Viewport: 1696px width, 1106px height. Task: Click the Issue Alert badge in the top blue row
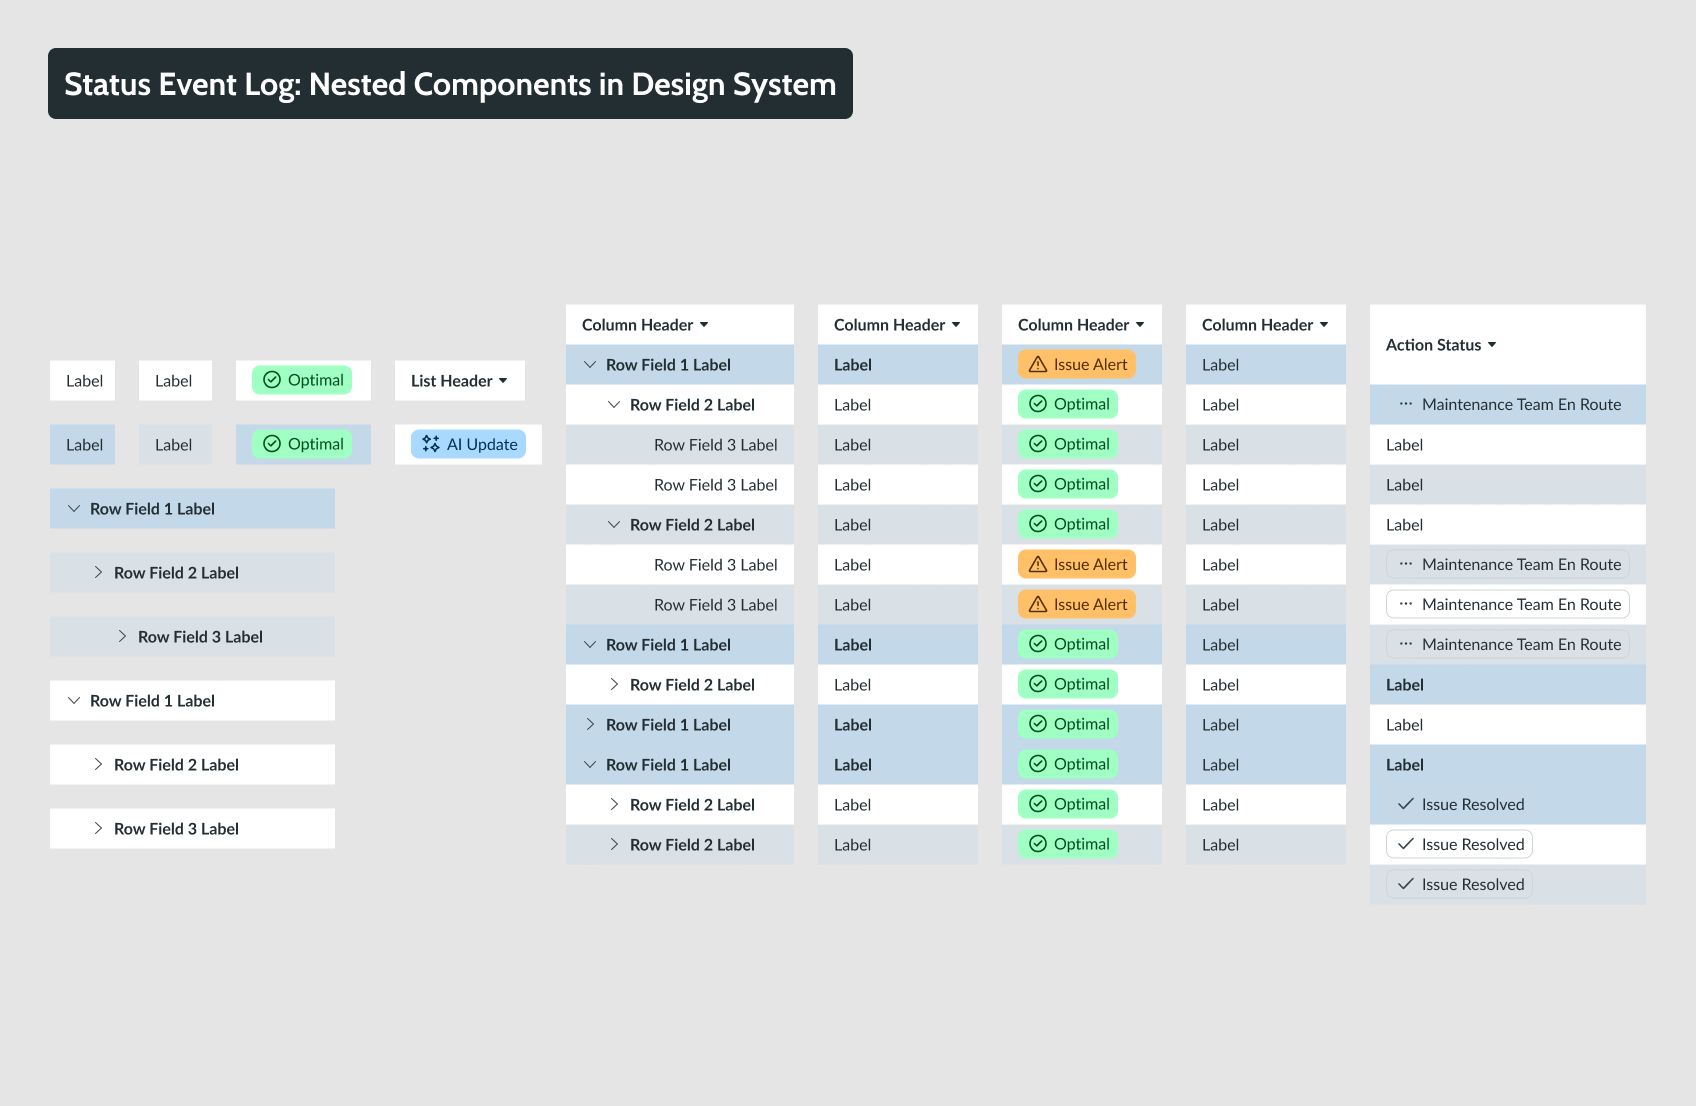(x=1077, y=364)
